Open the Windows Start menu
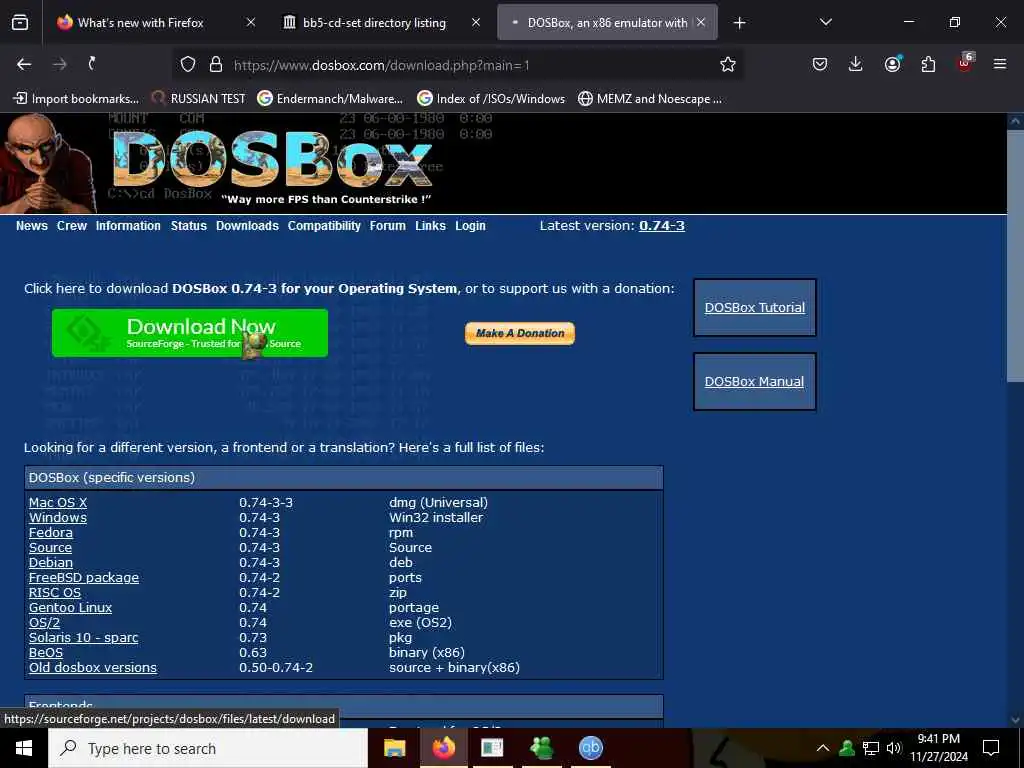Viewport: 1024px width, 768px height. coord(24,748)
